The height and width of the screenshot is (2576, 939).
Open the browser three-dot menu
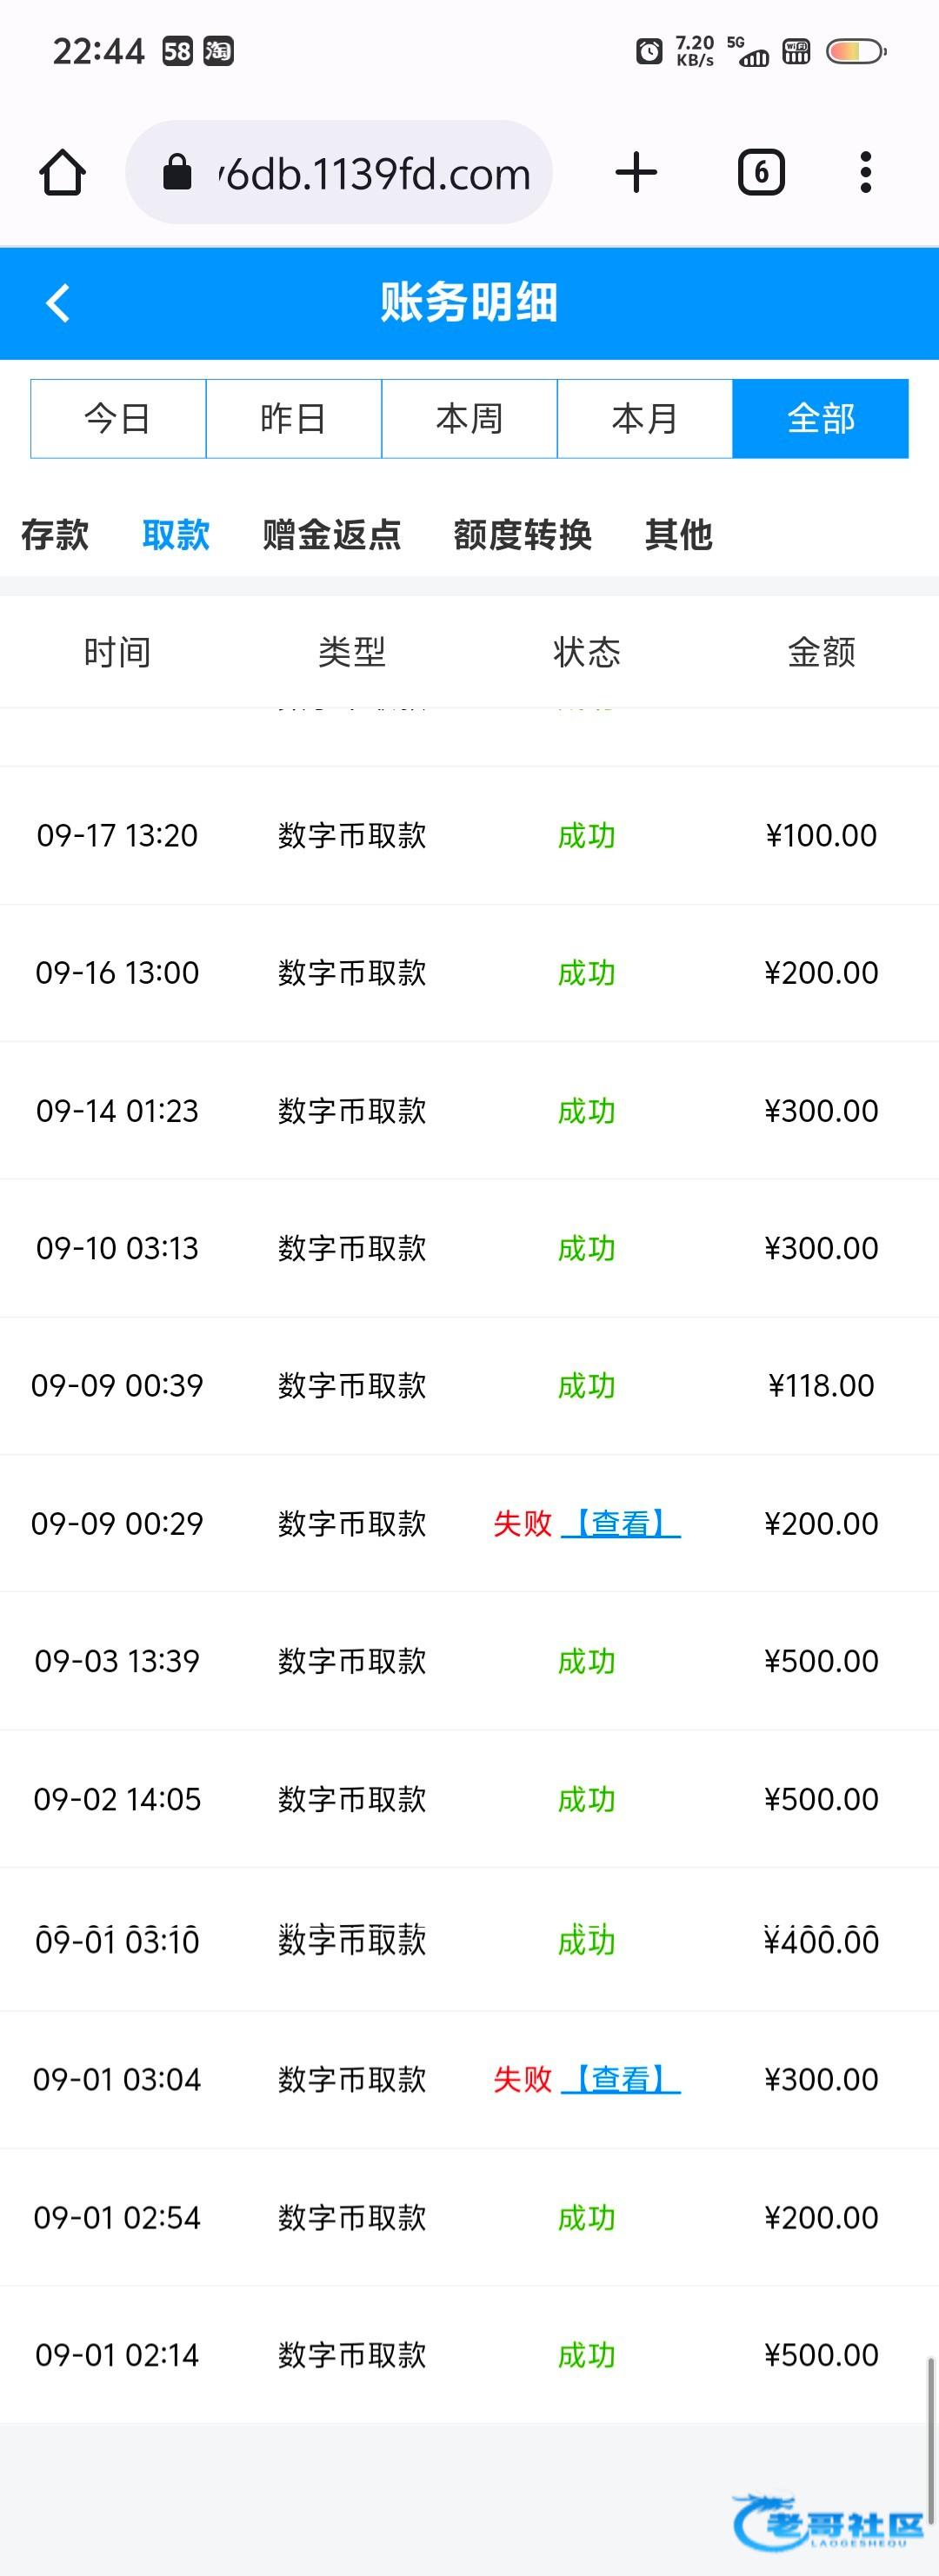(x=866, y=173)
